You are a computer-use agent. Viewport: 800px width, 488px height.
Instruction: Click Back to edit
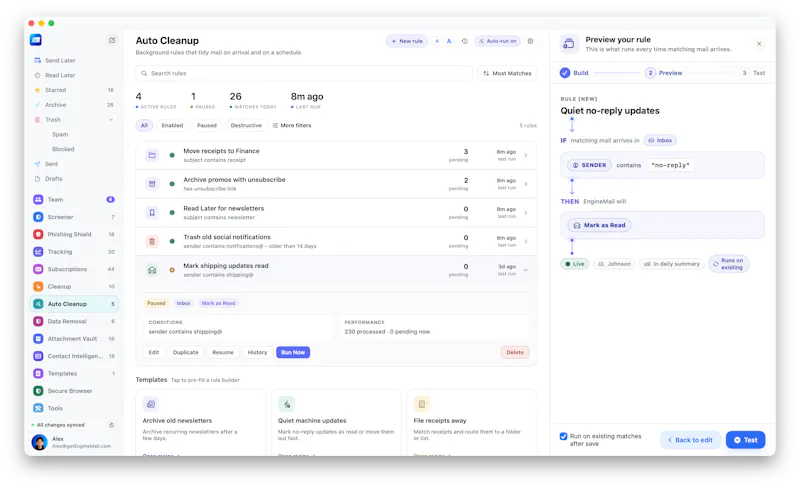pos(690,440)
